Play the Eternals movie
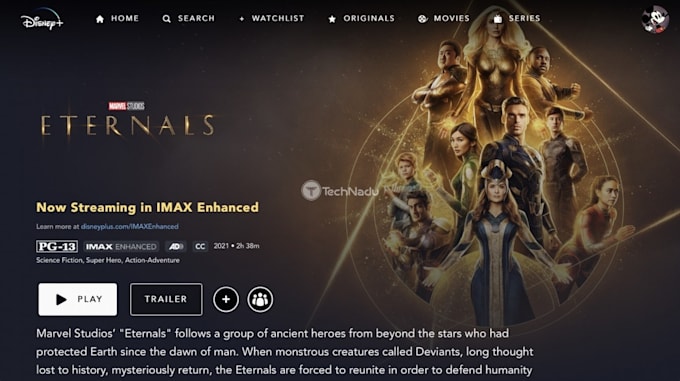Viewport: 680px width, 381px height. (78, 299)
